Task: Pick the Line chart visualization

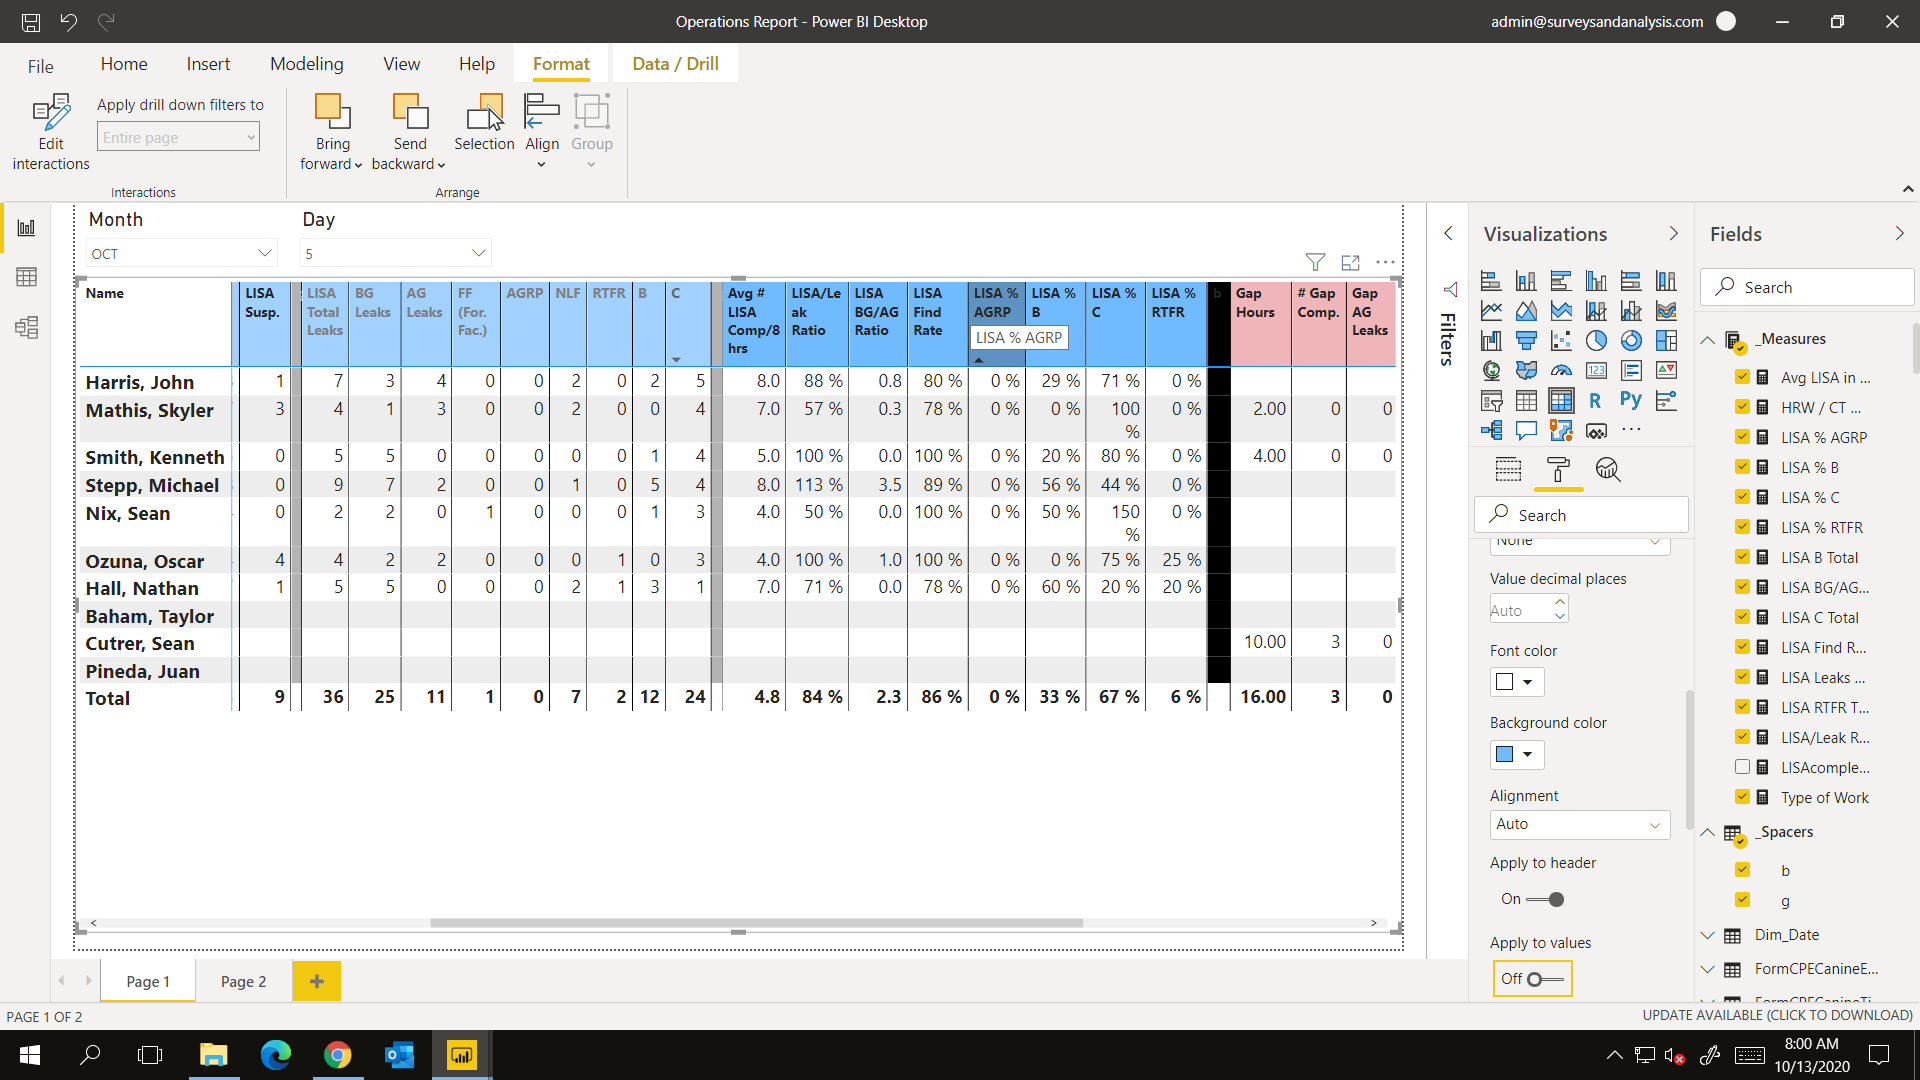Action: click(1491, 310)
